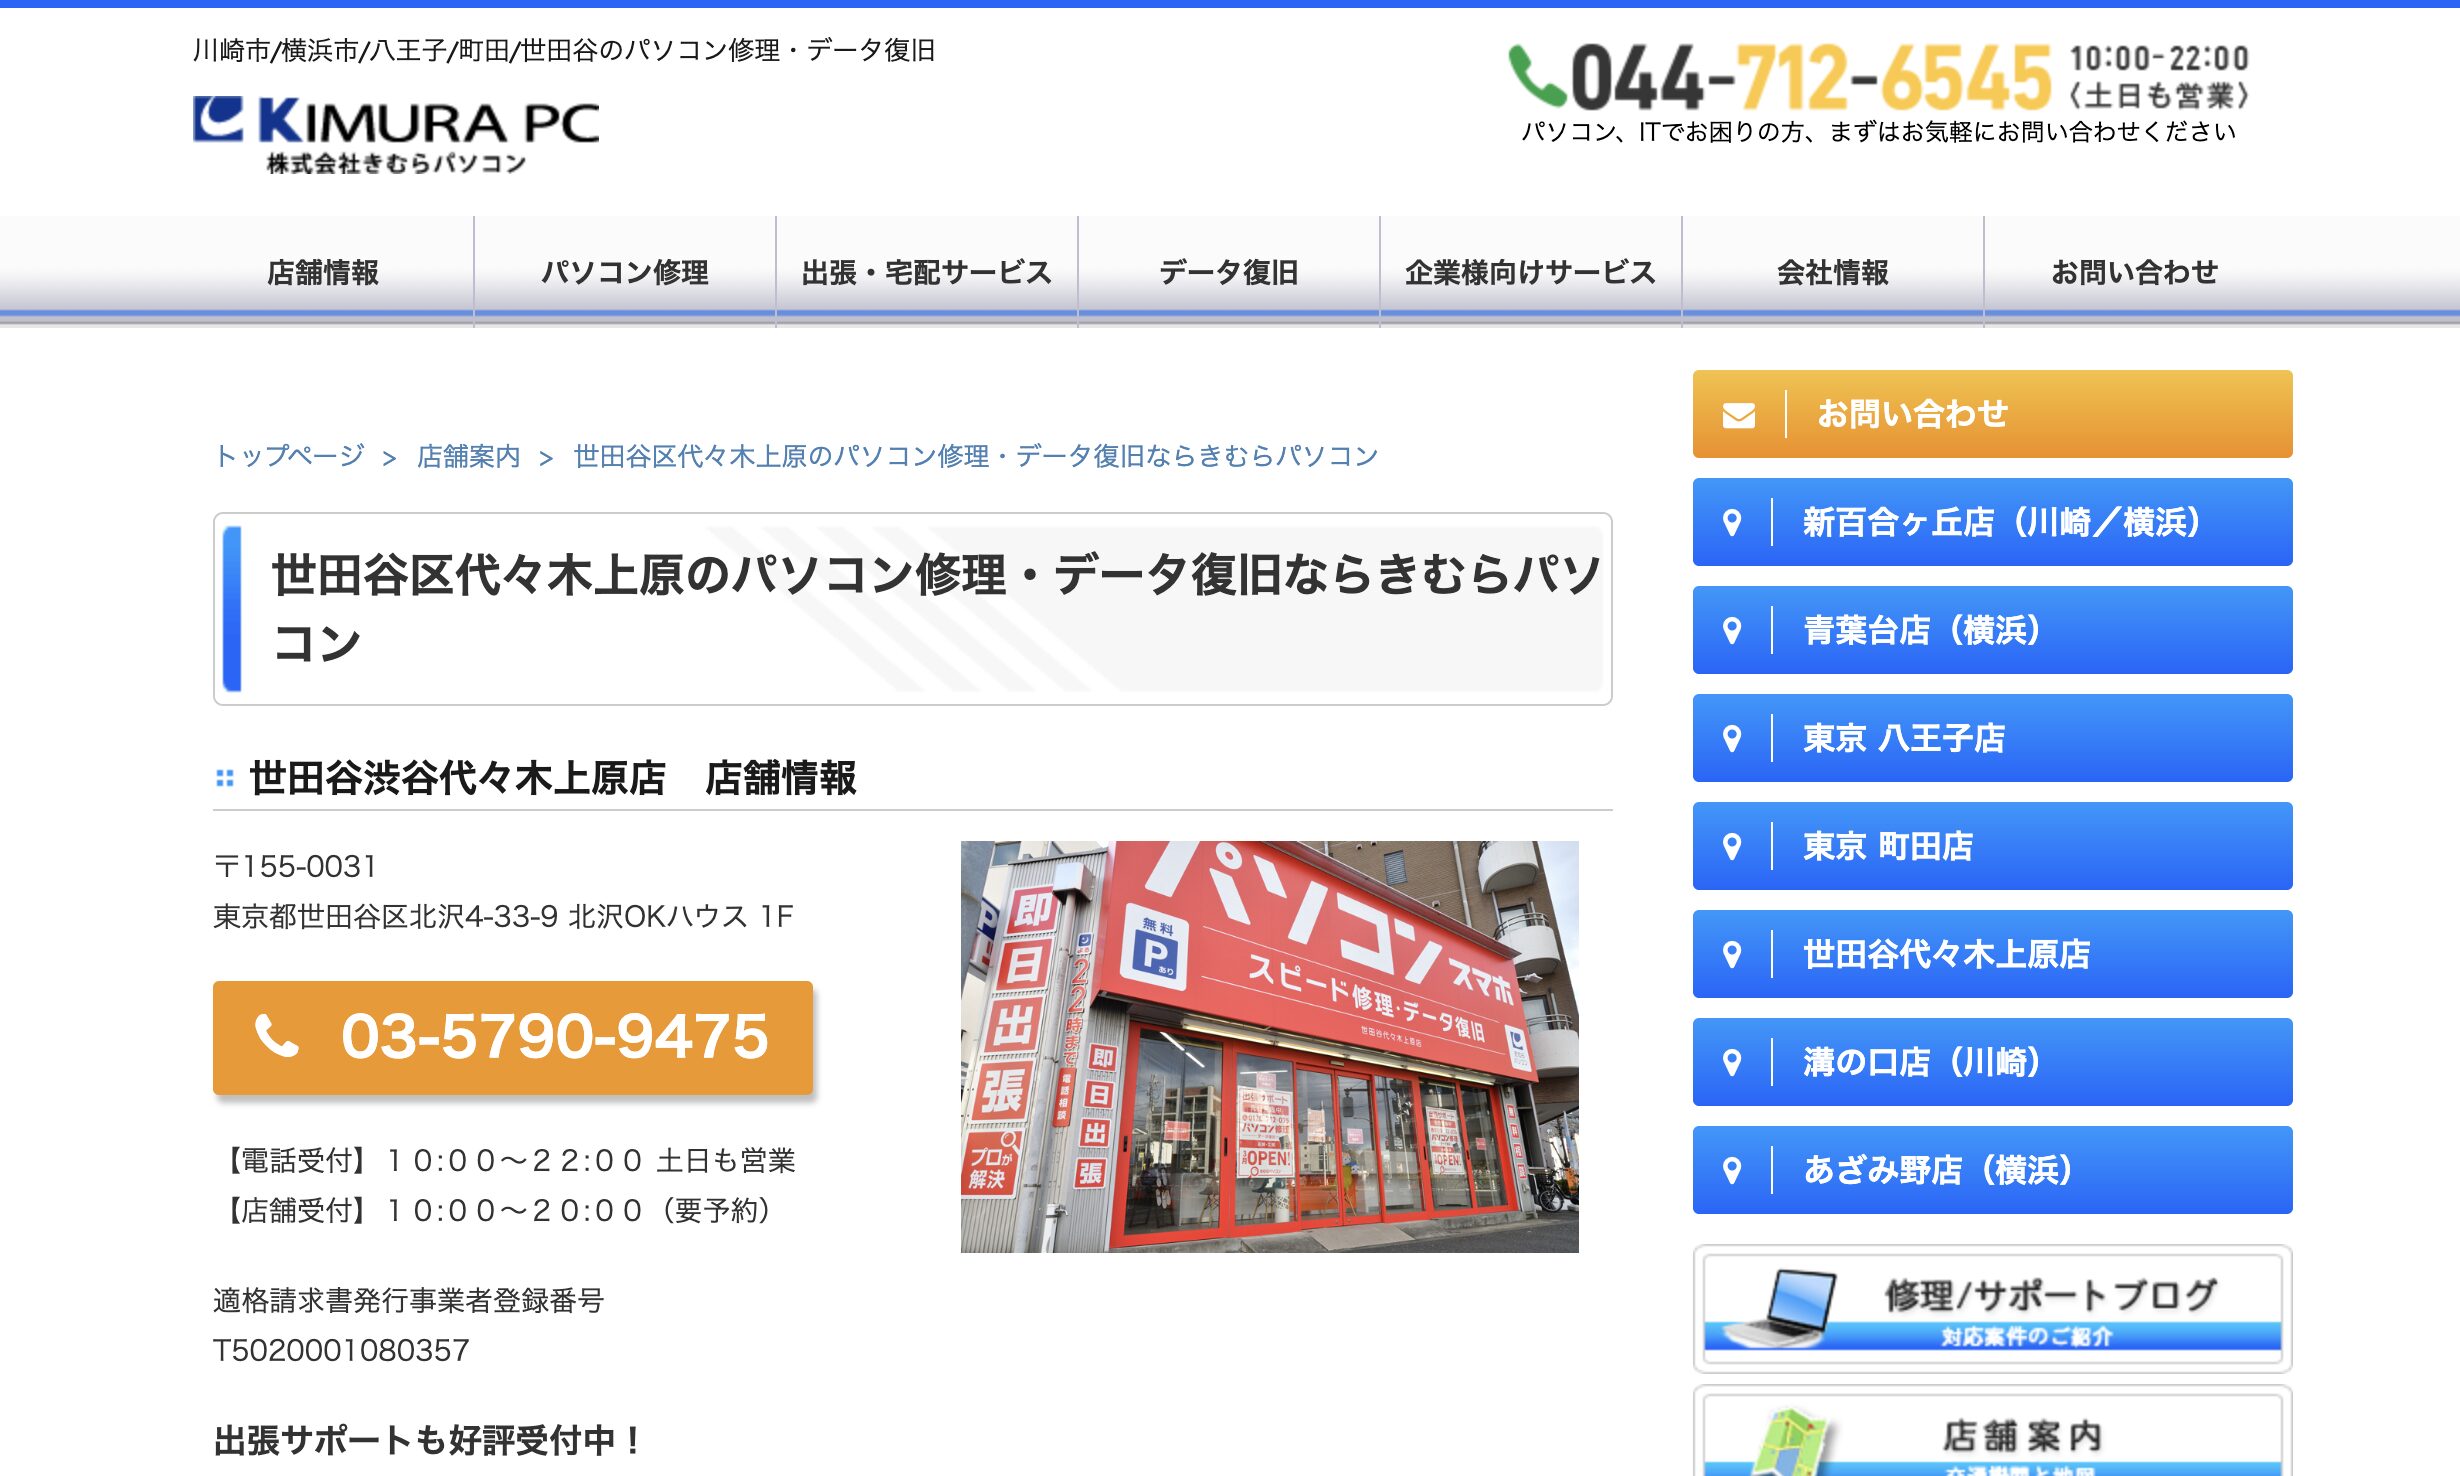Click the address text 東京都世田谷区北沢4-33-9
Viewport: 2460px width, 1476px height.
(503, 916)
